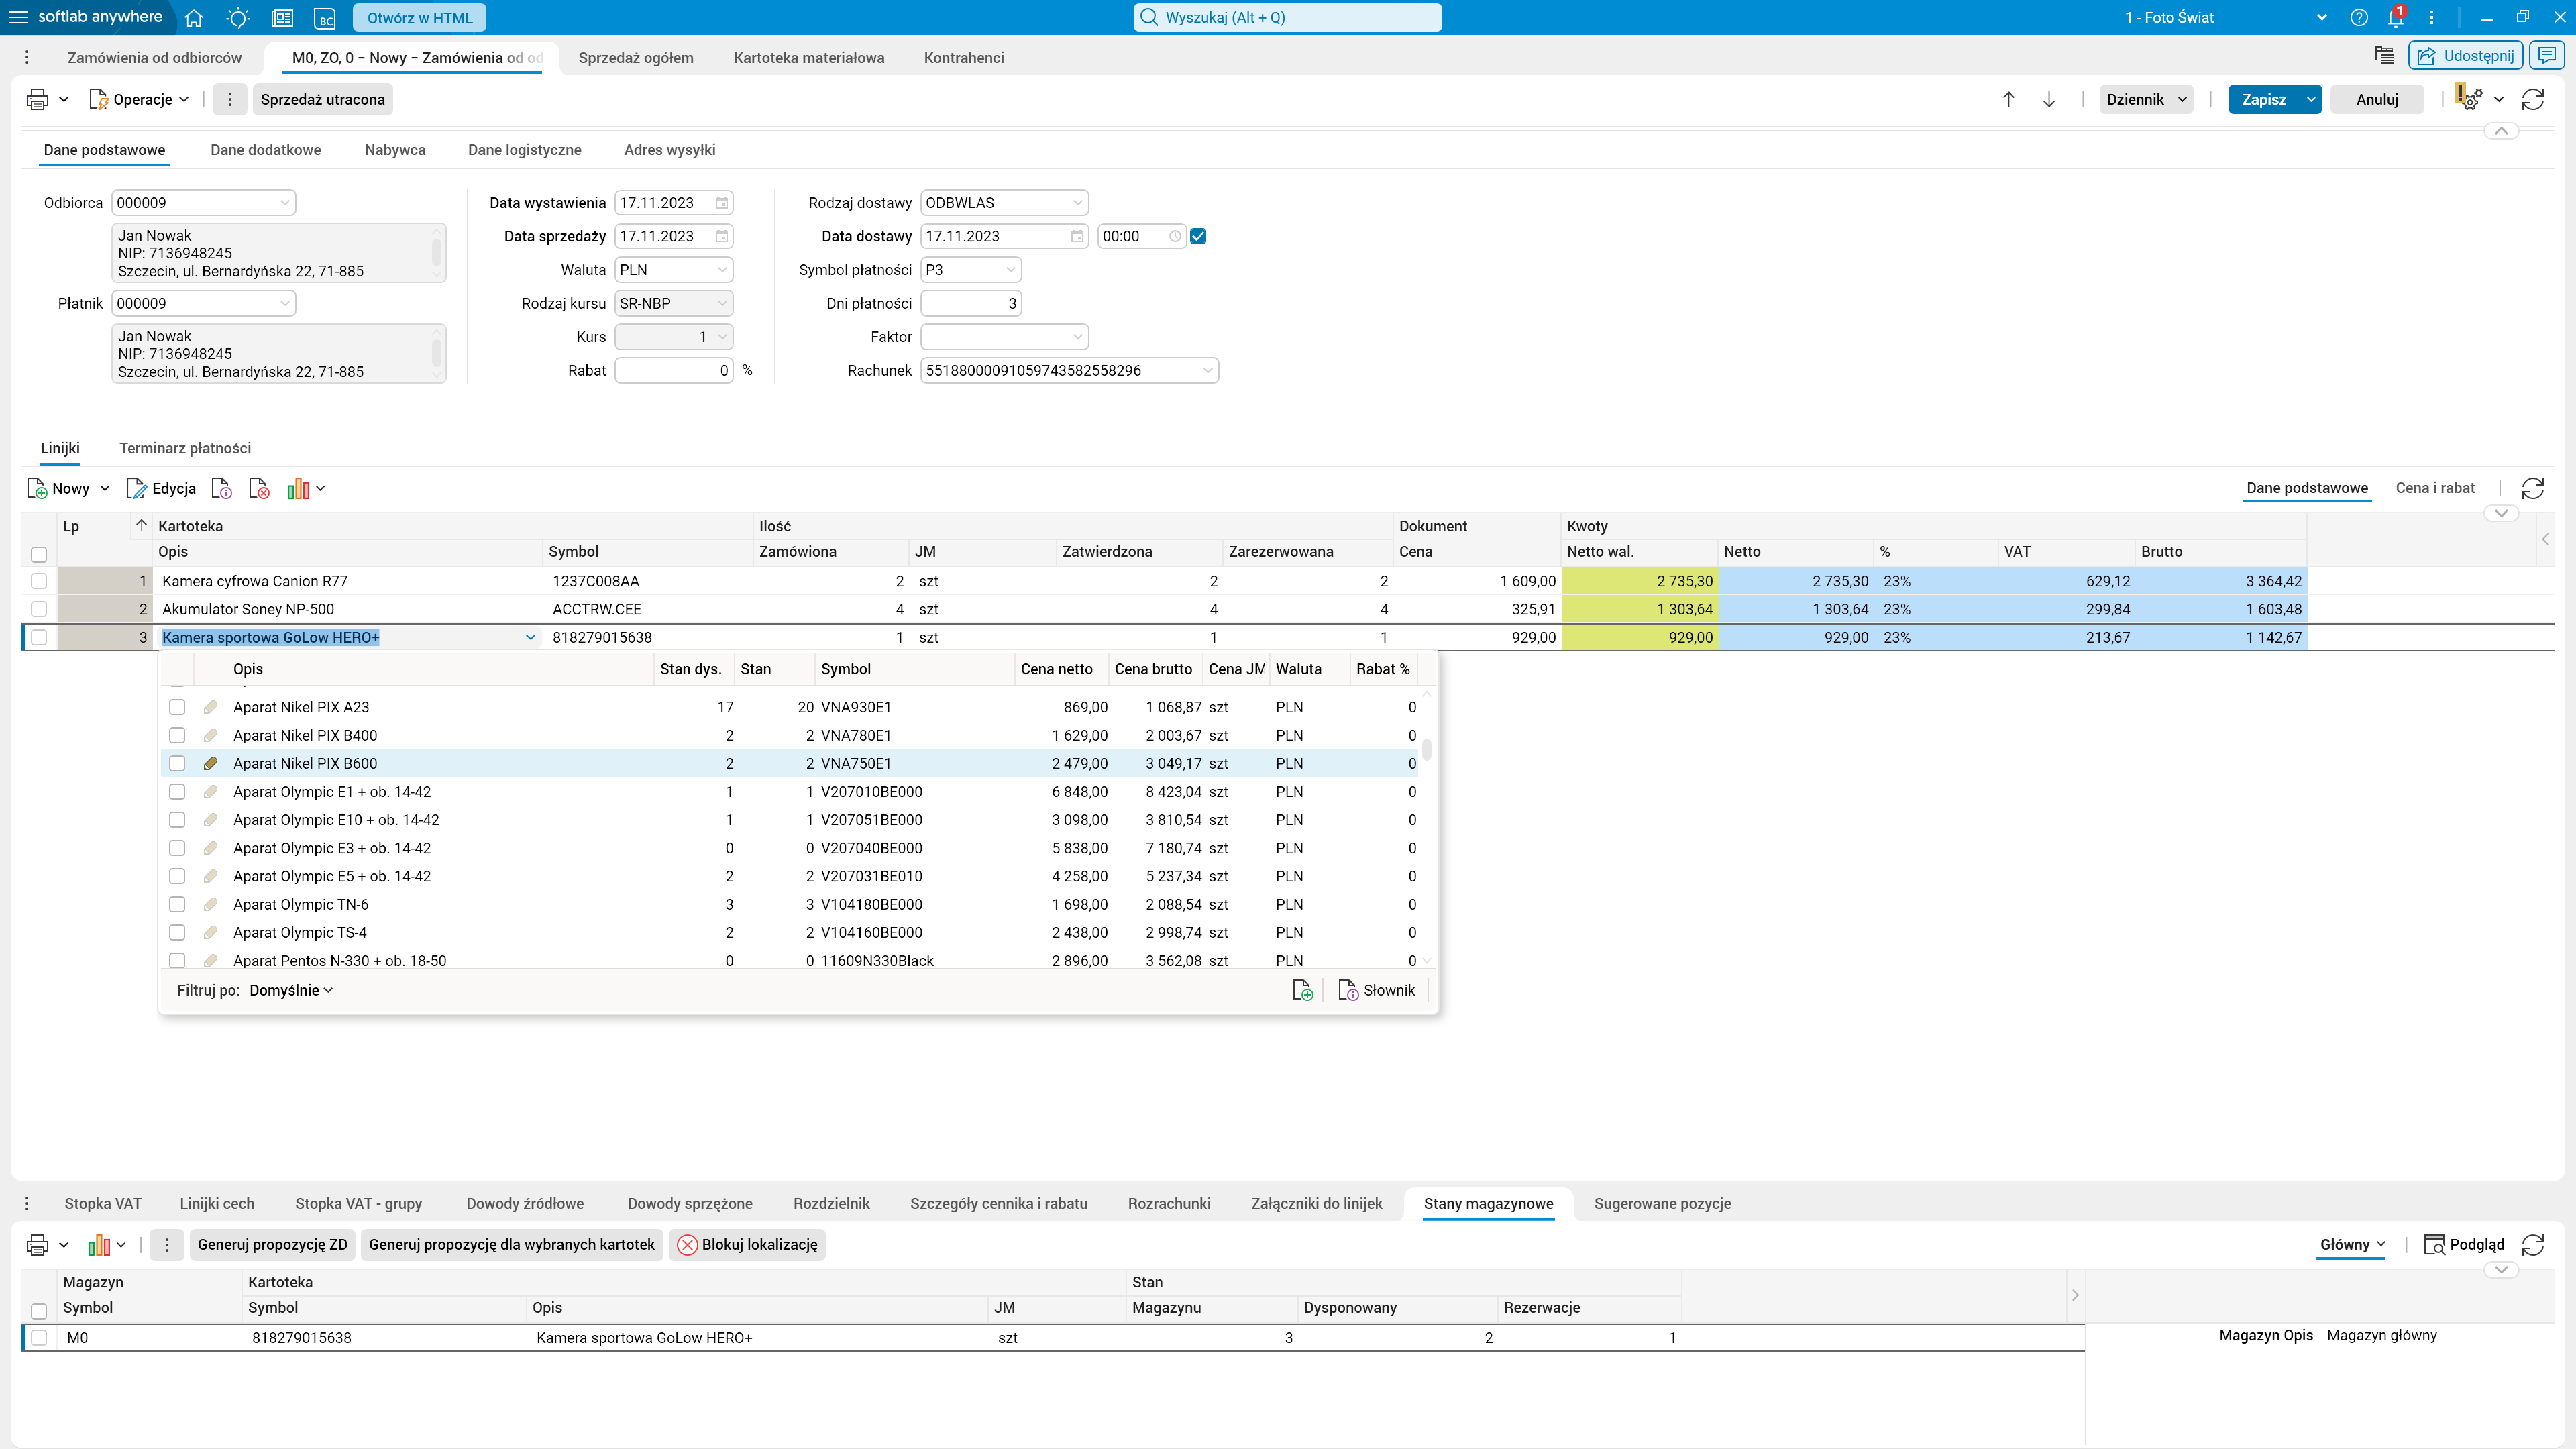2576x1449 pixels.
Task: Select checkbox for line 1 Kamera cyfrowa Canion R77
Action: 39,581
